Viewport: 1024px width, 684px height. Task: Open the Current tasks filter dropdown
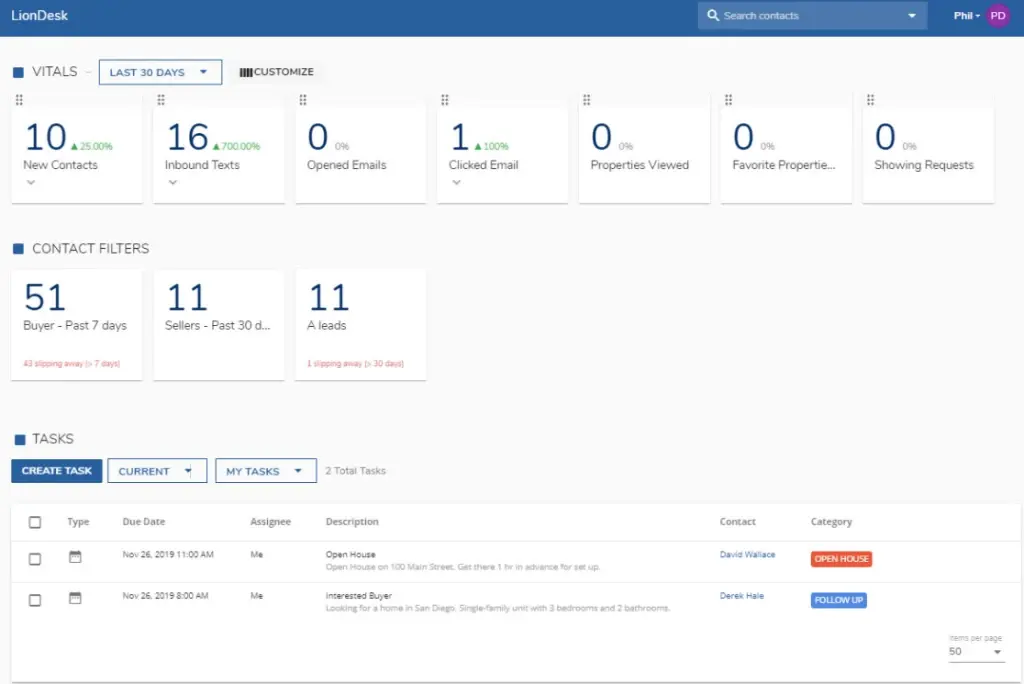coord(157,471)
